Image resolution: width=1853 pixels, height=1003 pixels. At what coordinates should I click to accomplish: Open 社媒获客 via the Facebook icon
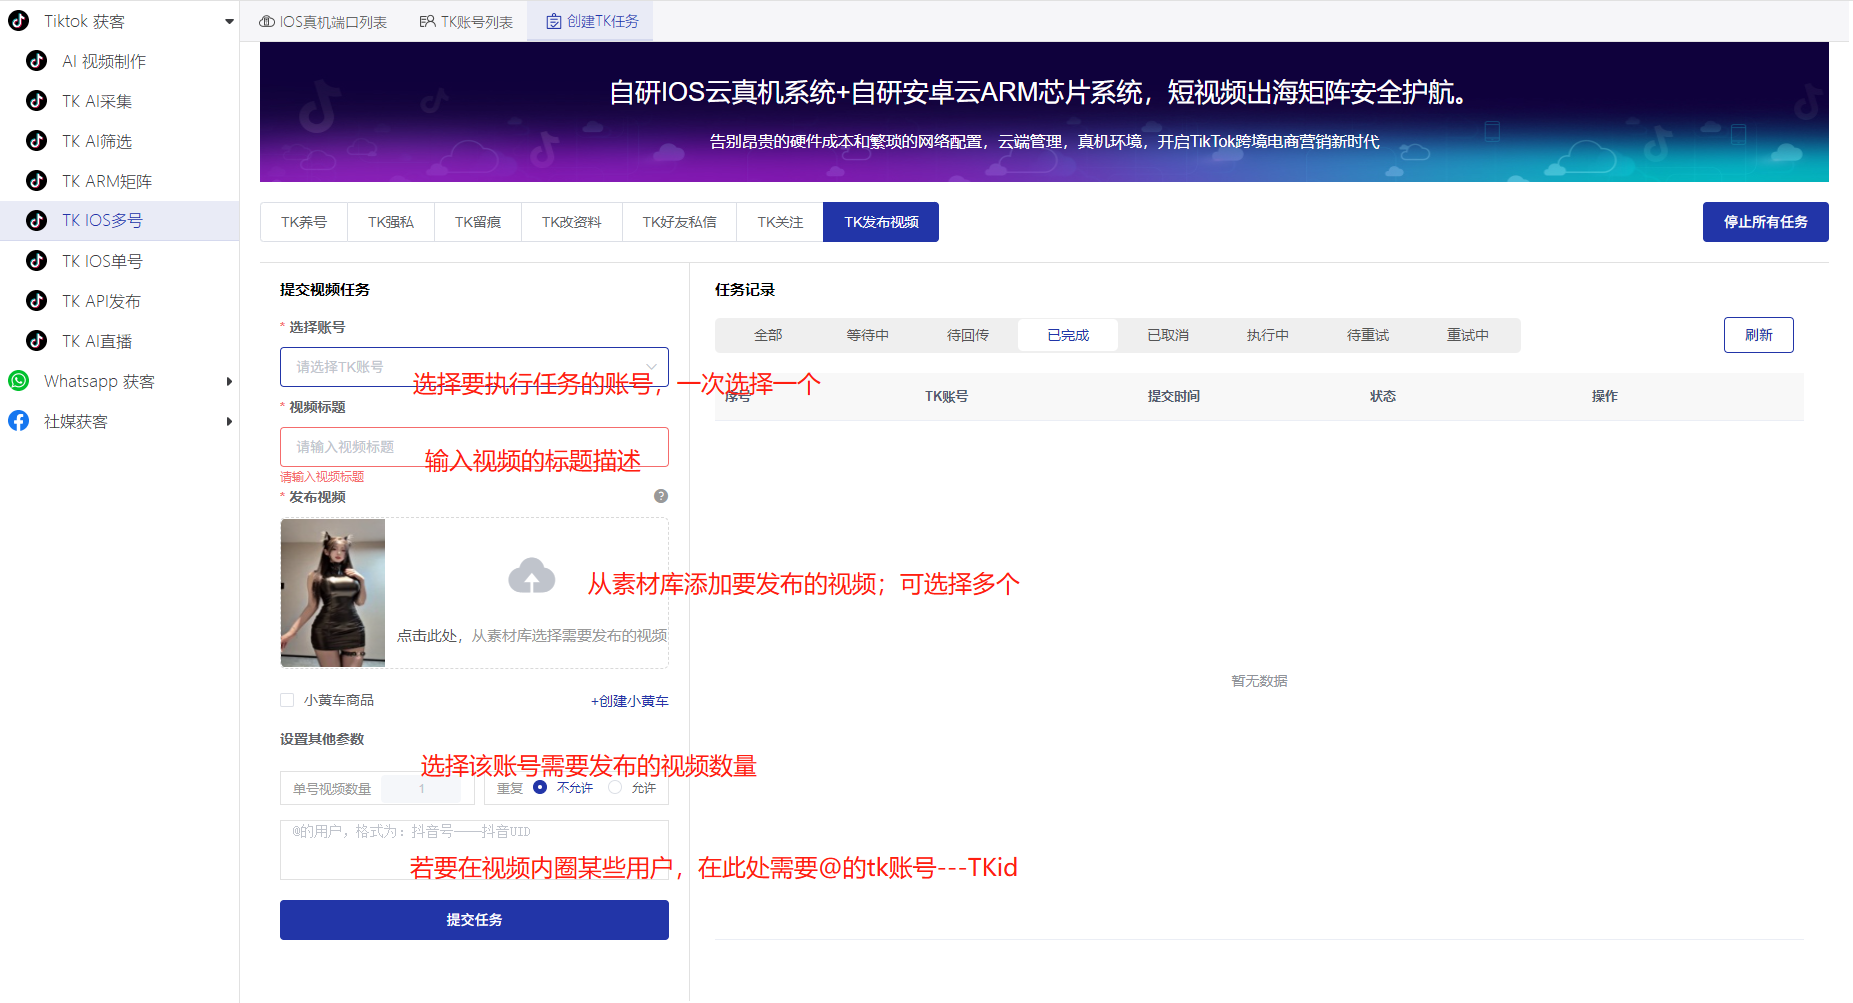pyautogui.click(x=18, y=421)
